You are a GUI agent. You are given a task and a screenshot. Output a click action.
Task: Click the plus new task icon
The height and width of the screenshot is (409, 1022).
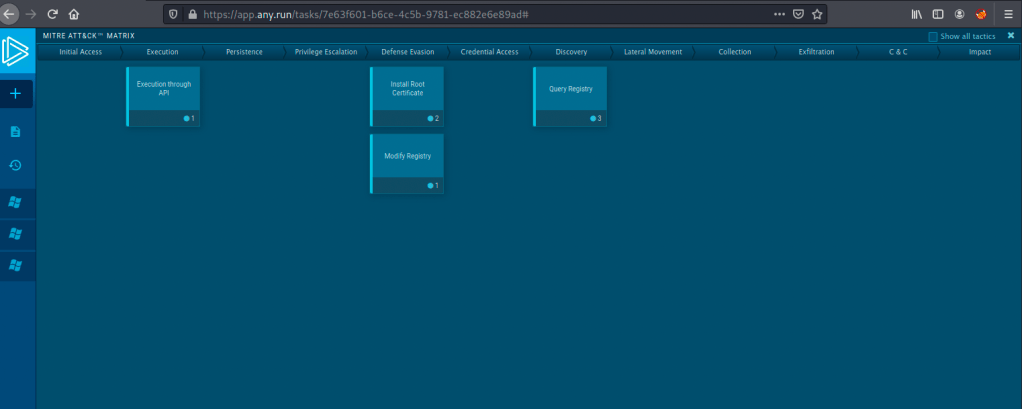16,94
